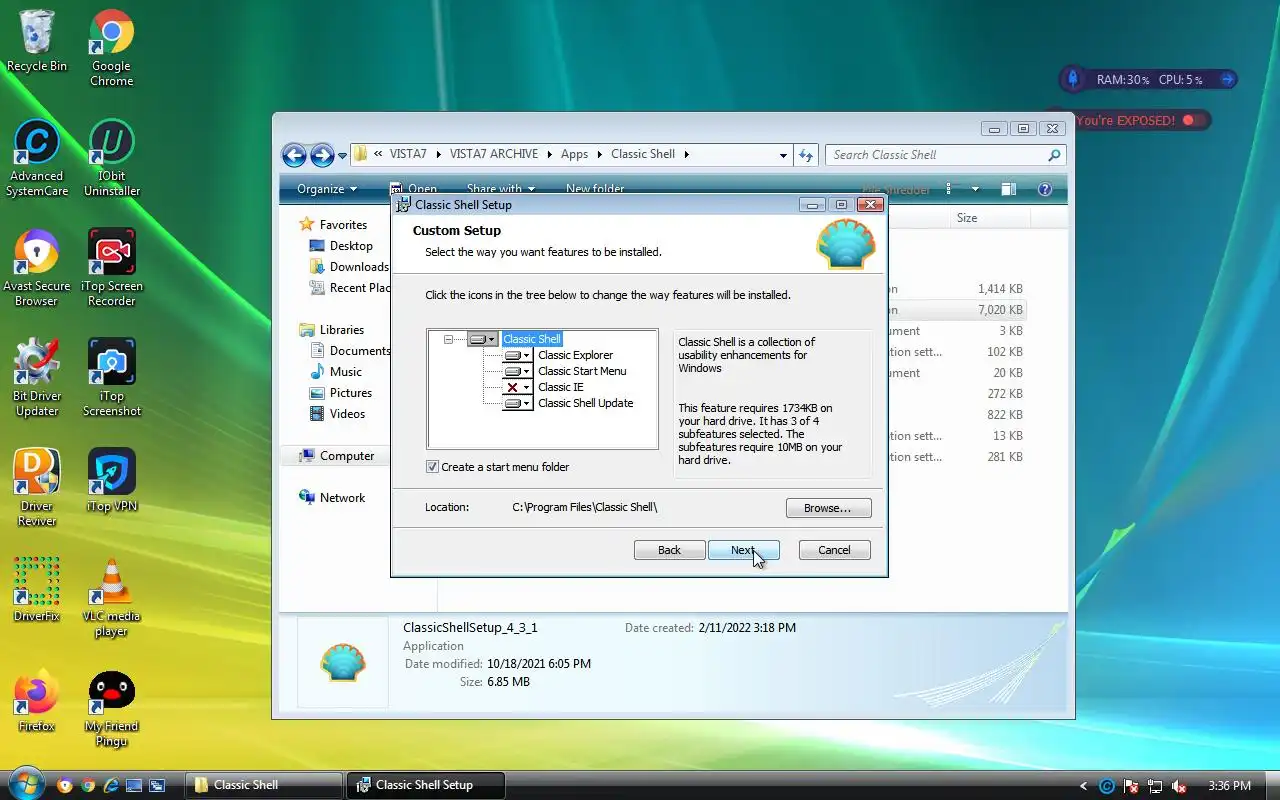This screenshot has width=1280, height=800.
Task: Open the My Friend Pingu shortcut
Action: pos(111,708)
